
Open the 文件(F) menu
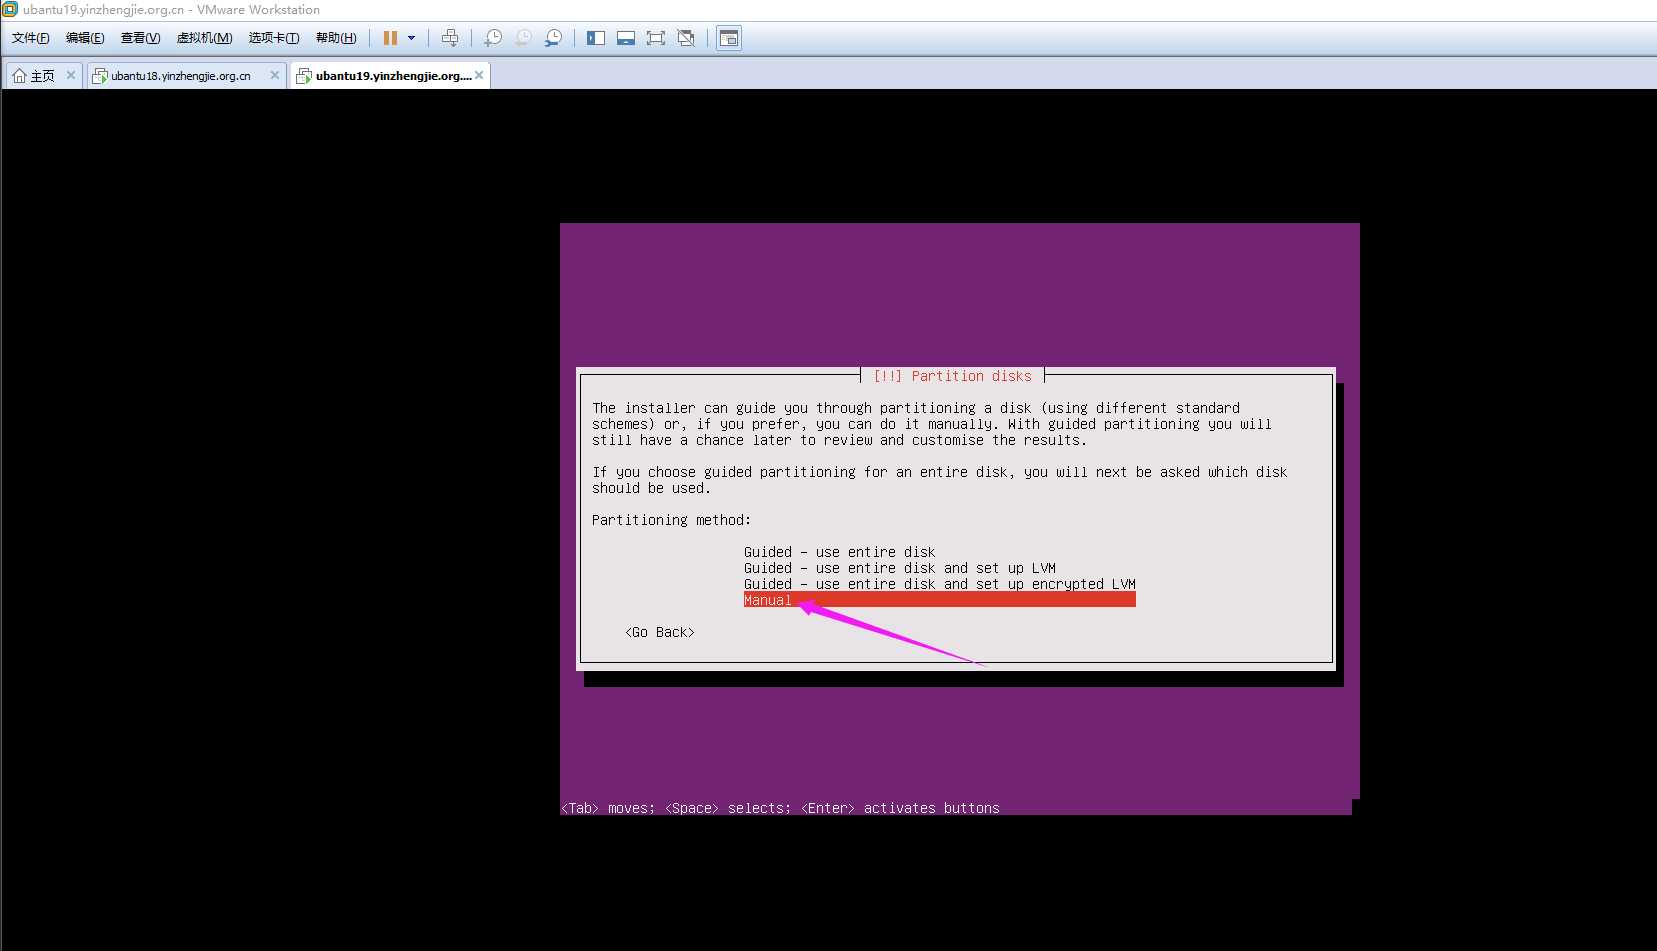31,38
